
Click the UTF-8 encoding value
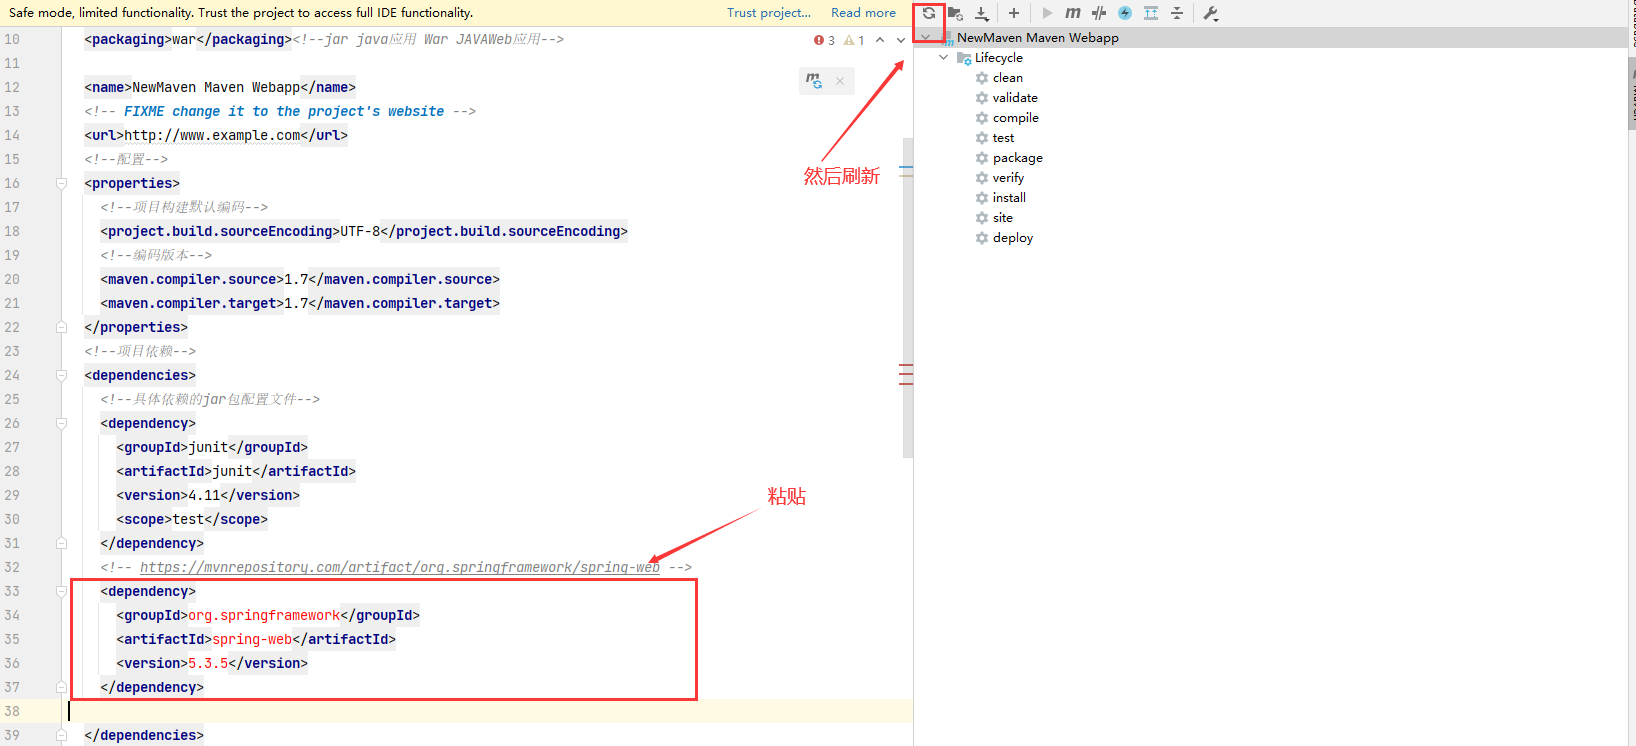pos(360,231)
